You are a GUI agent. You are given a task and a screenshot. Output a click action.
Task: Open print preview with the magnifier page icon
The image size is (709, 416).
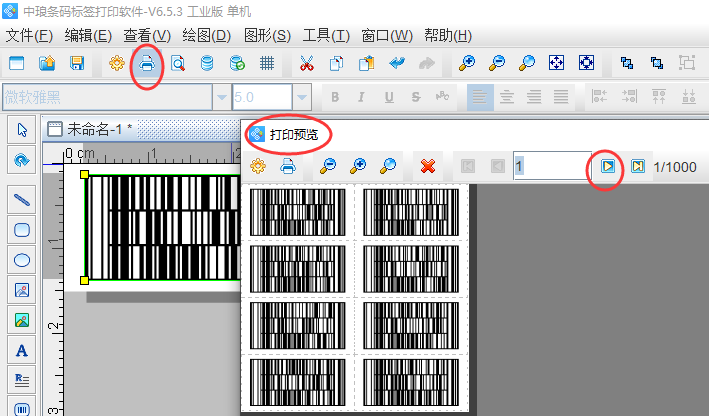pyautogui.click(x=177, y=63)
